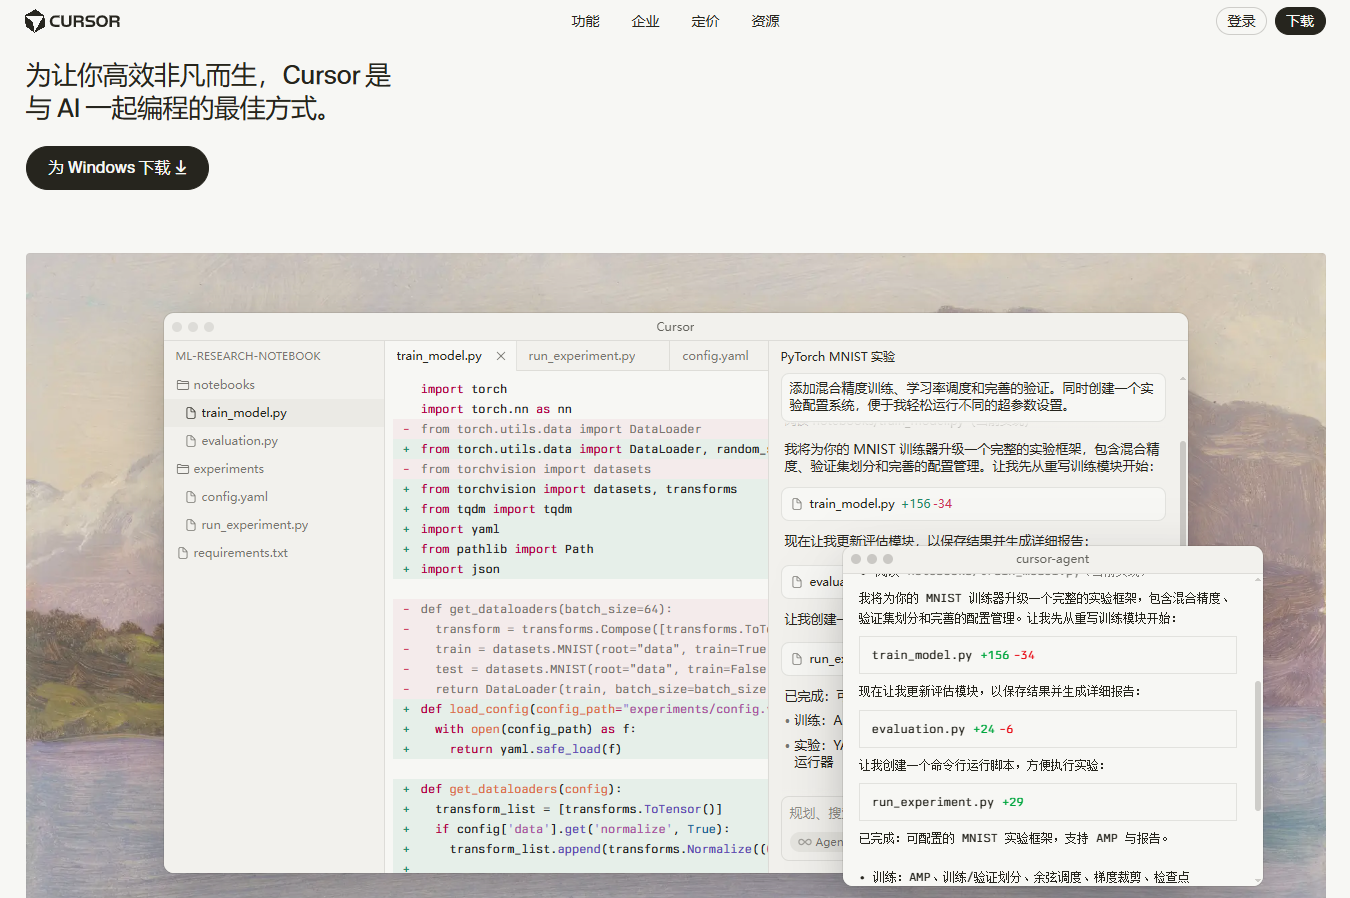Click the run_experiment.py file icon in sidebar

pos(191,525)
